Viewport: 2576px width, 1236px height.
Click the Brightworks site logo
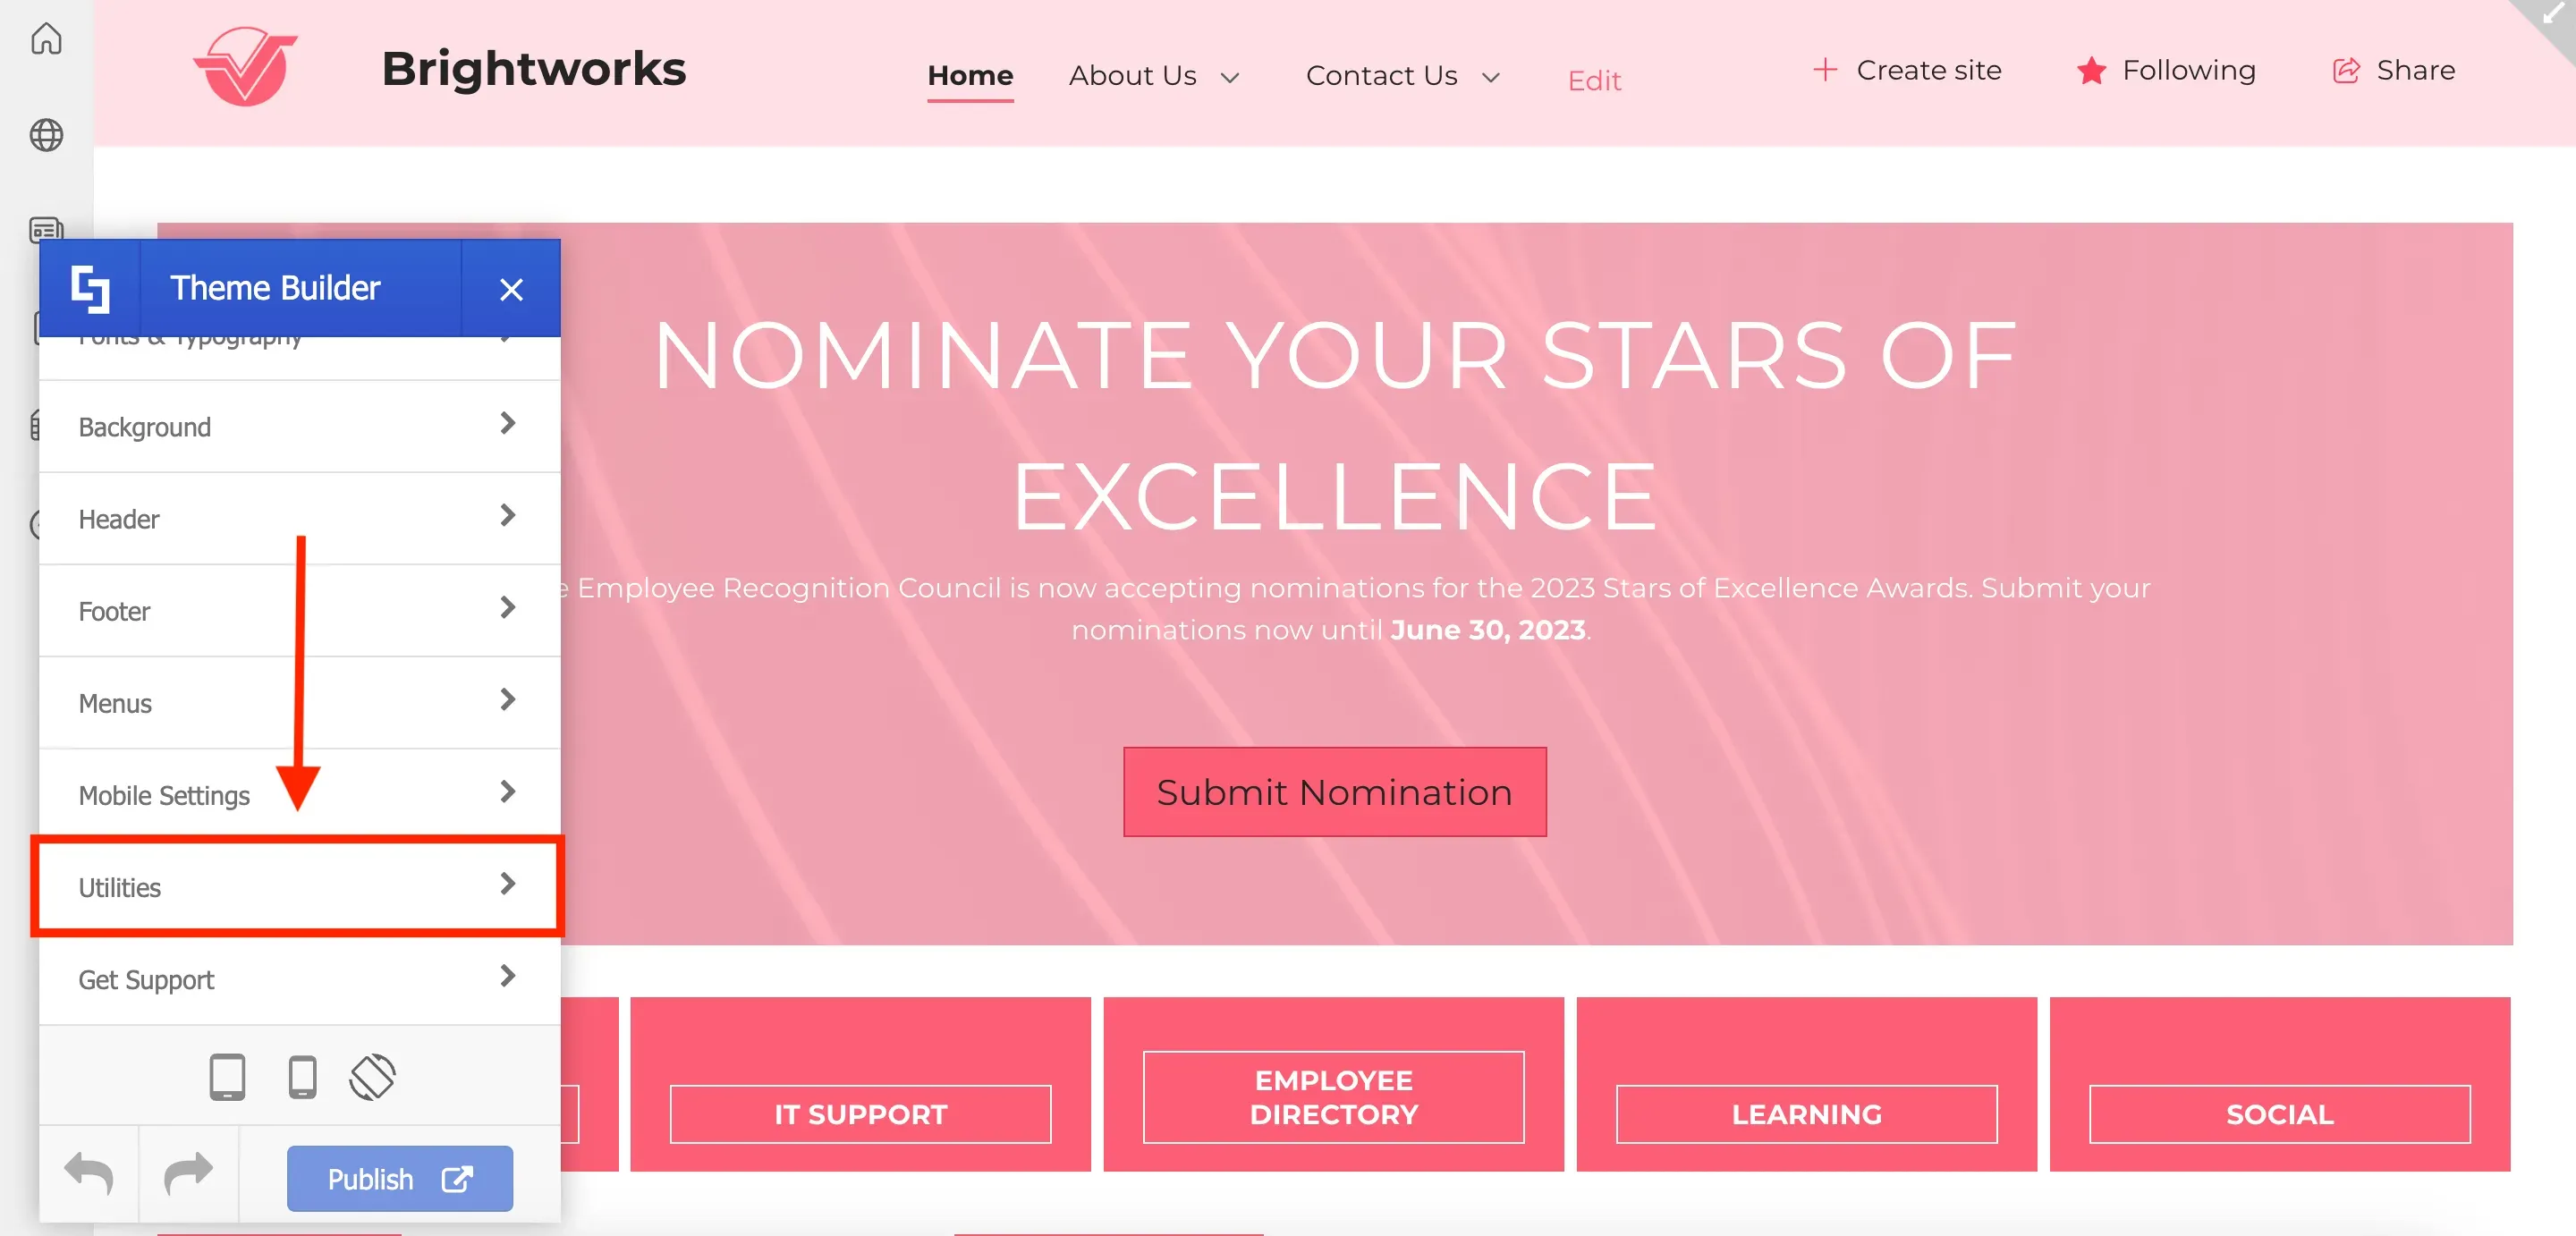[246, 67]
